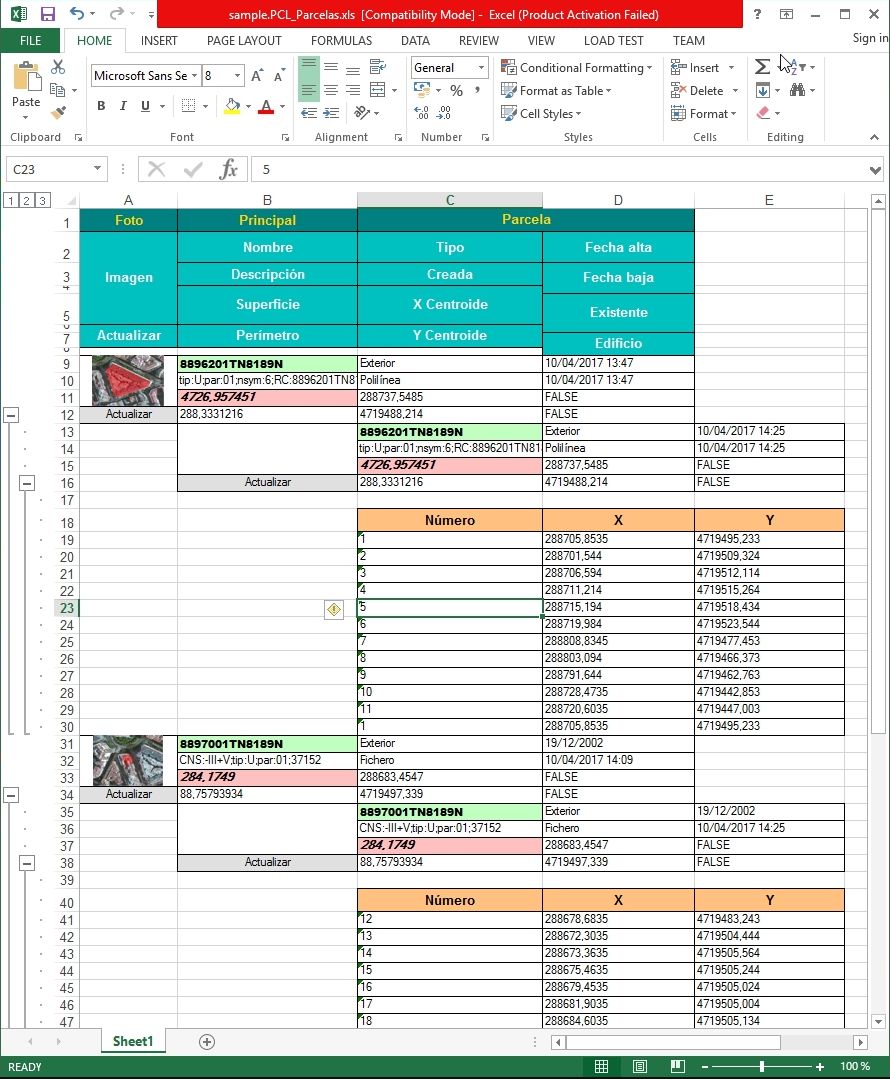This screenshot has height=1079, width=890.
Task: Switch to the DATA tab
Action: click(415, 41)
